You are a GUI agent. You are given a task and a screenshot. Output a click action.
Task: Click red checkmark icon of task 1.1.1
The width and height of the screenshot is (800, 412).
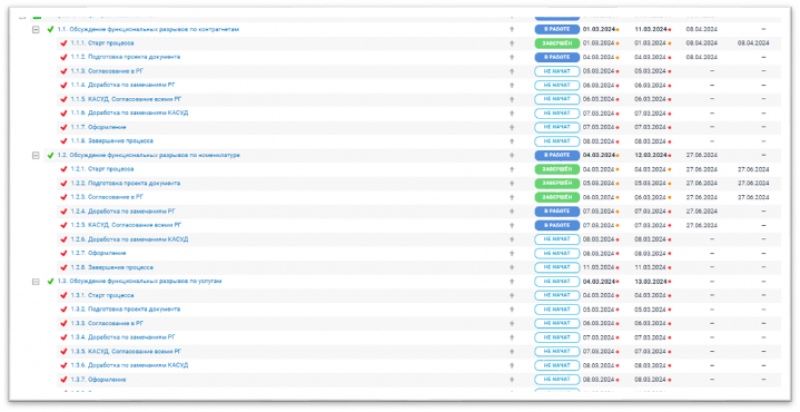point(64,43)
